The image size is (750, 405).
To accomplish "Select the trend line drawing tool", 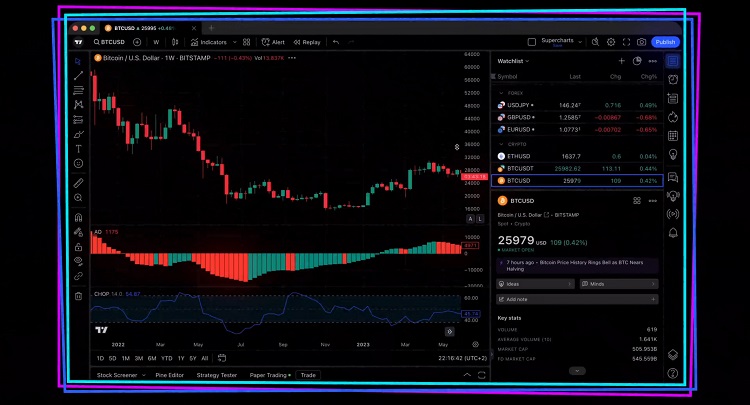I will pos(78,75).
